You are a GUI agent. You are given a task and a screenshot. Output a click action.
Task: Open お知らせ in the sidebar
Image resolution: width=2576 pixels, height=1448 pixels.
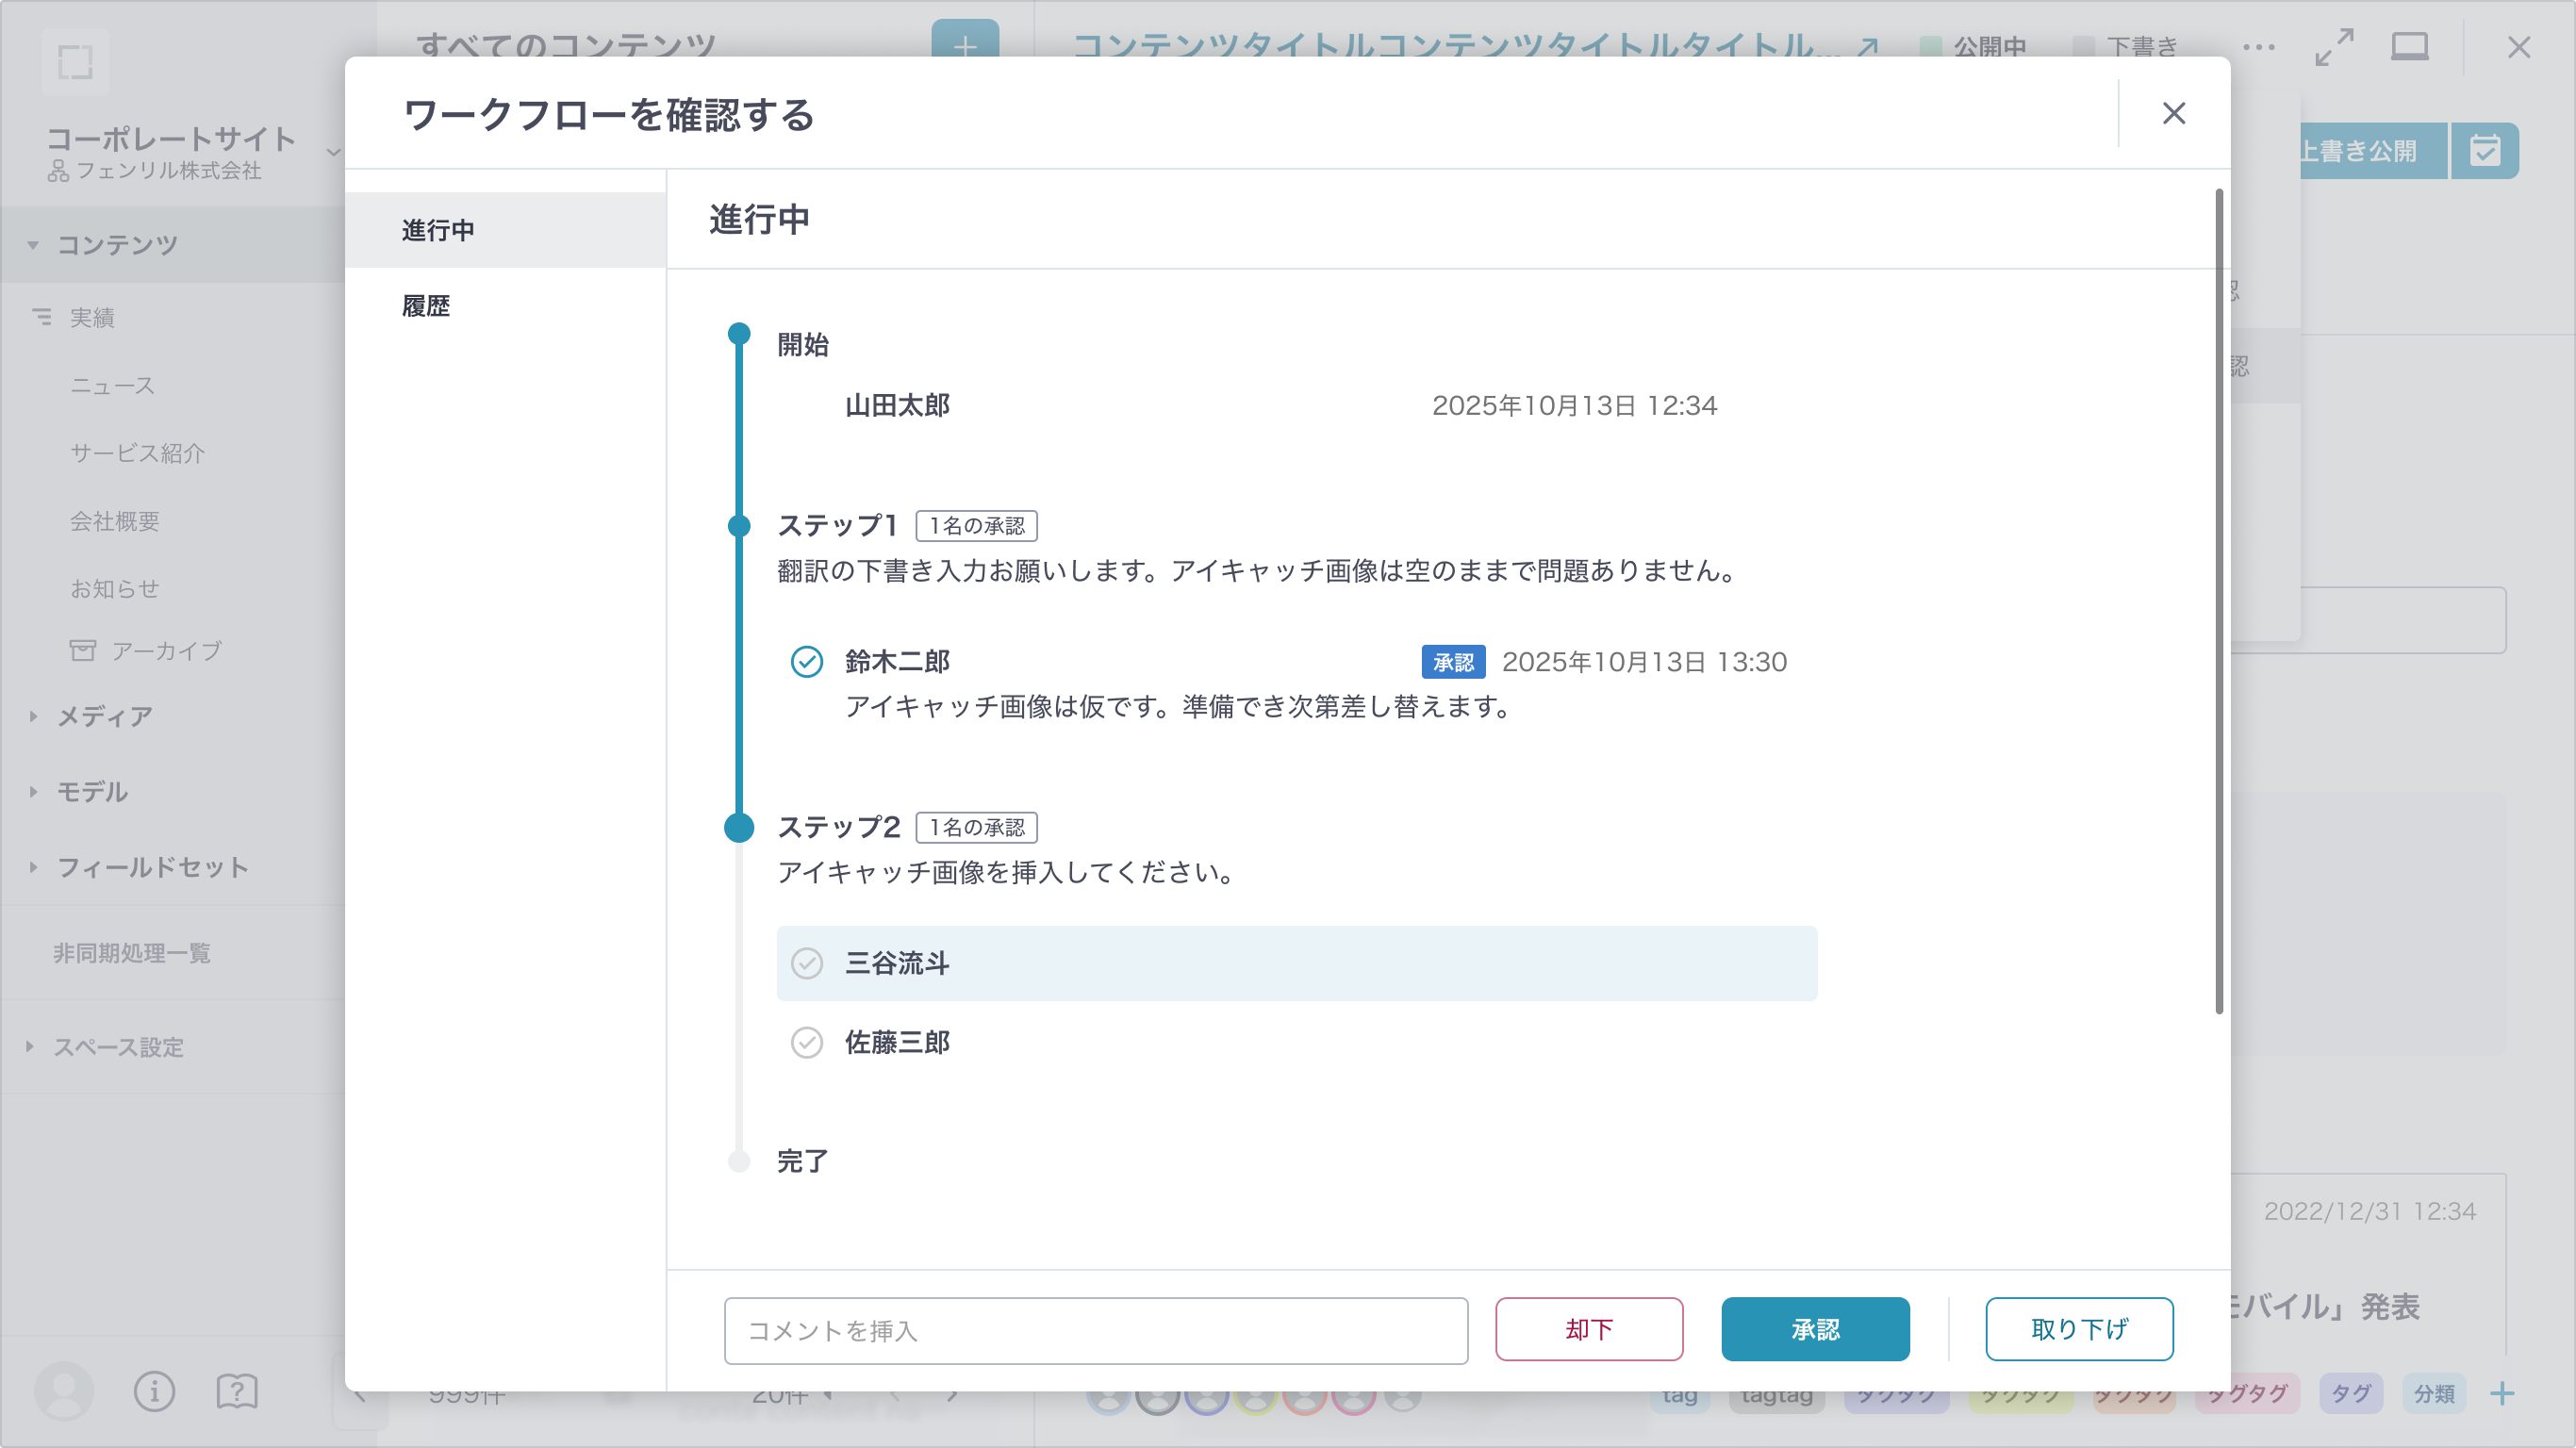pos(115,589)
